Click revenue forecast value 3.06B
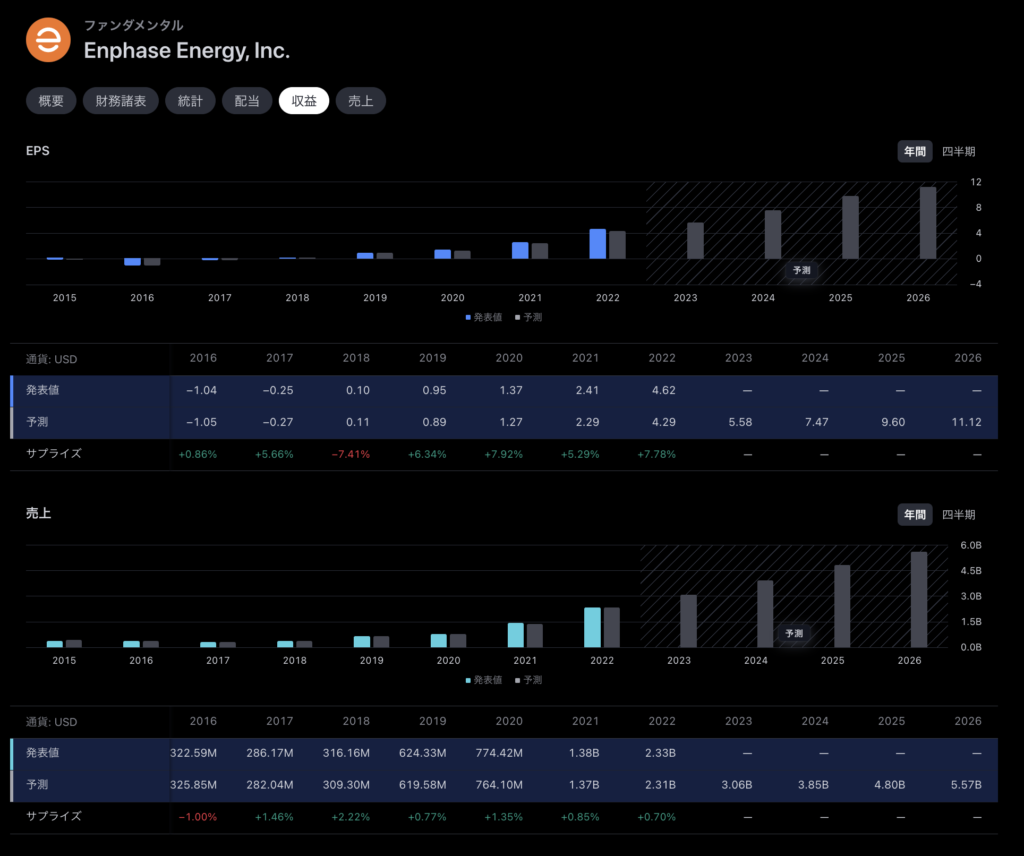The image size is (1024, 856). [737, 784]
